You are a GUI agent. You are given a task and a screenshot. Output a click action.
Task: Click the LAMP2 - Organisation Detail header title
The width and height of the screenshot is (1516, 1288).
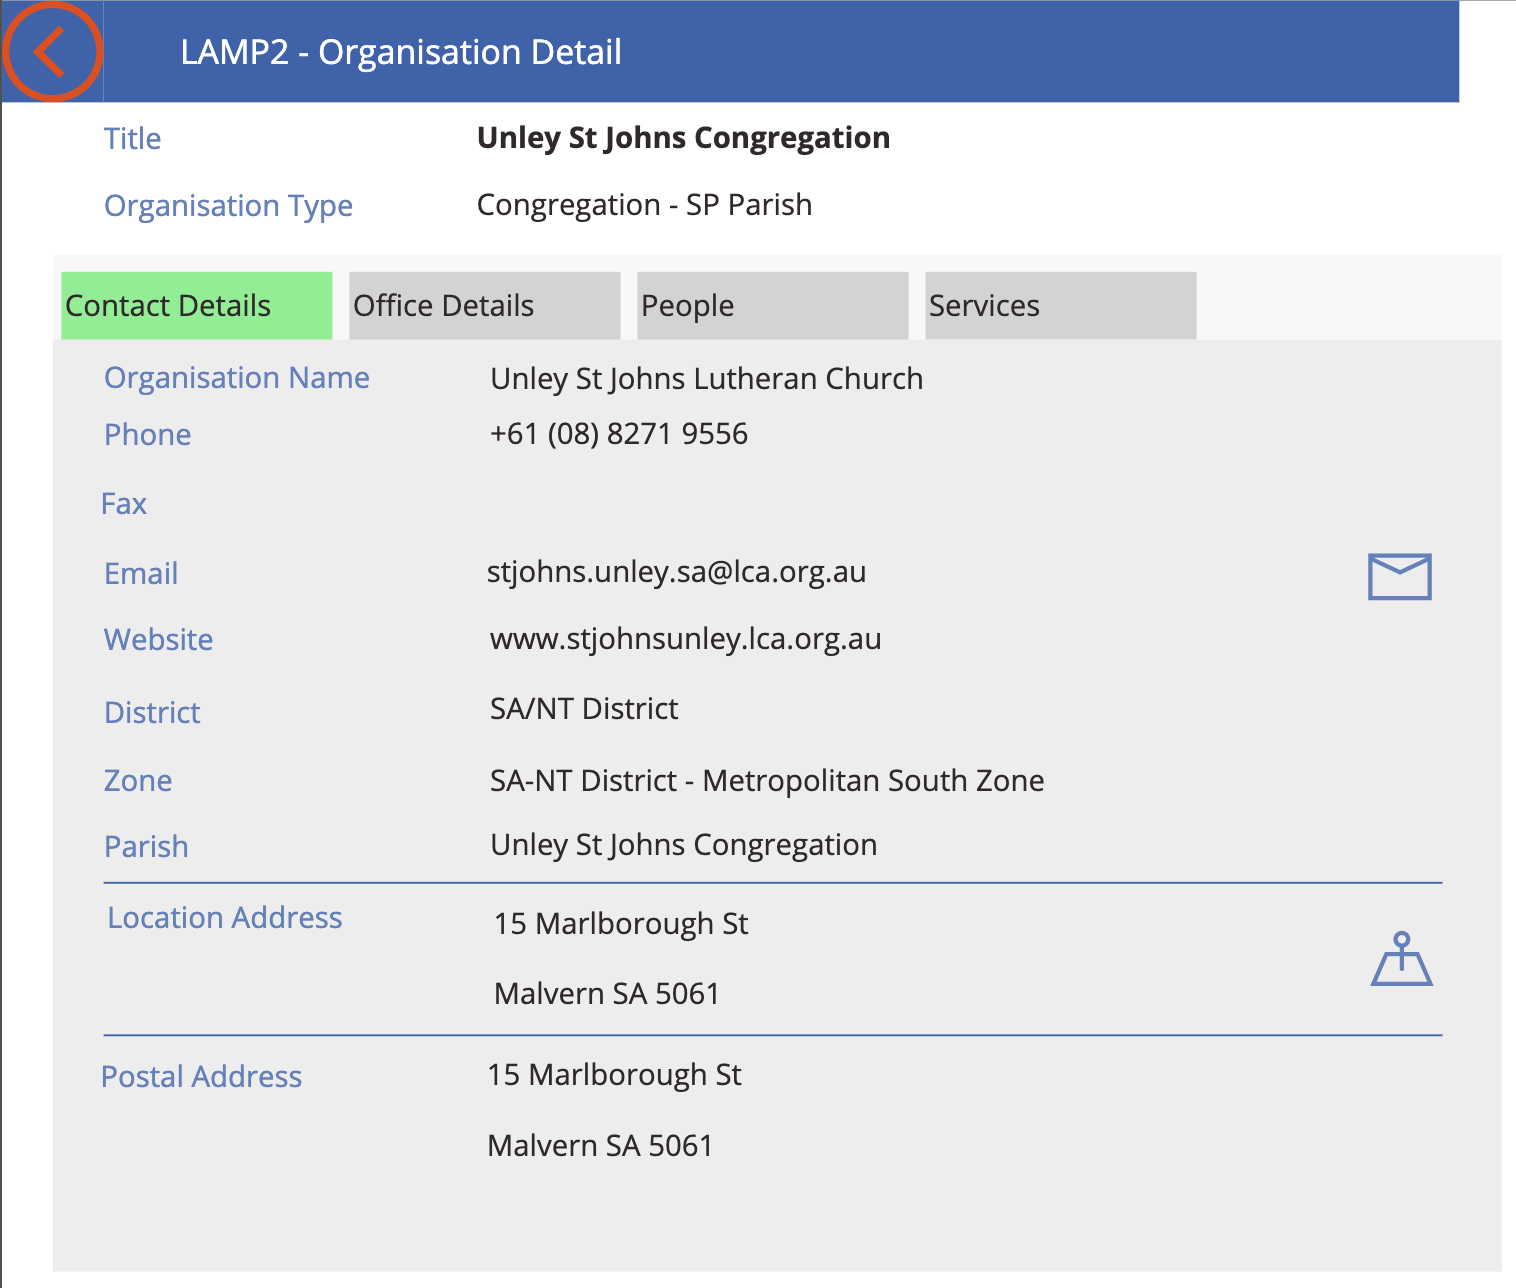coord(401,52)
